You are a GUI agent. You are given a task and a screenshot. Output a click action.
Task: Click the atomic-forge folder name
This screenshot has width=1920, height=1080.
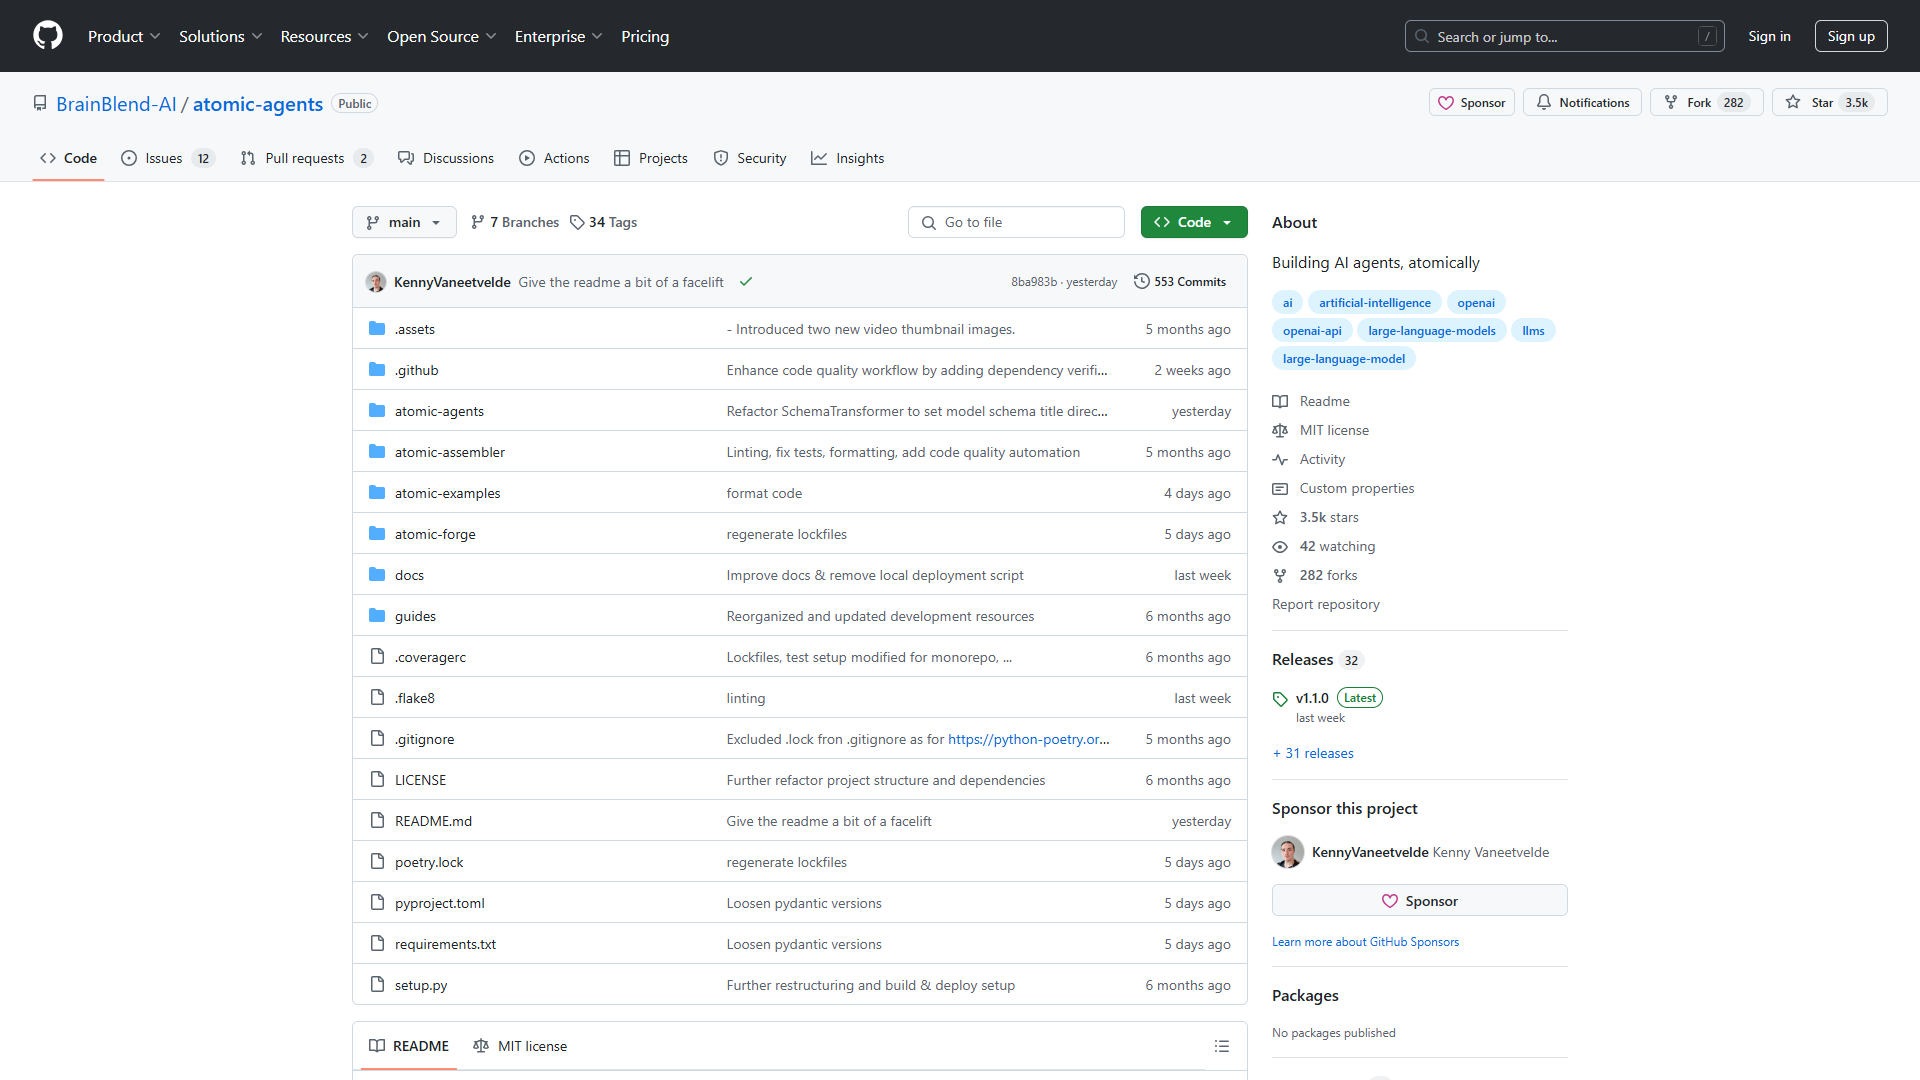(x=435, y=534)
